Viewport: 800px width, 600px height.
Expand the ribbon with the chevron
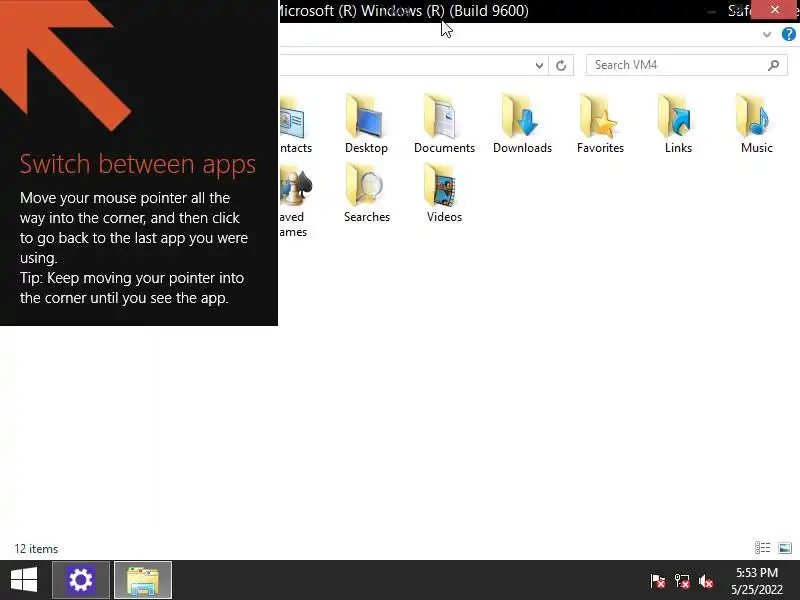pyautogui.click(x=766, y=35)
